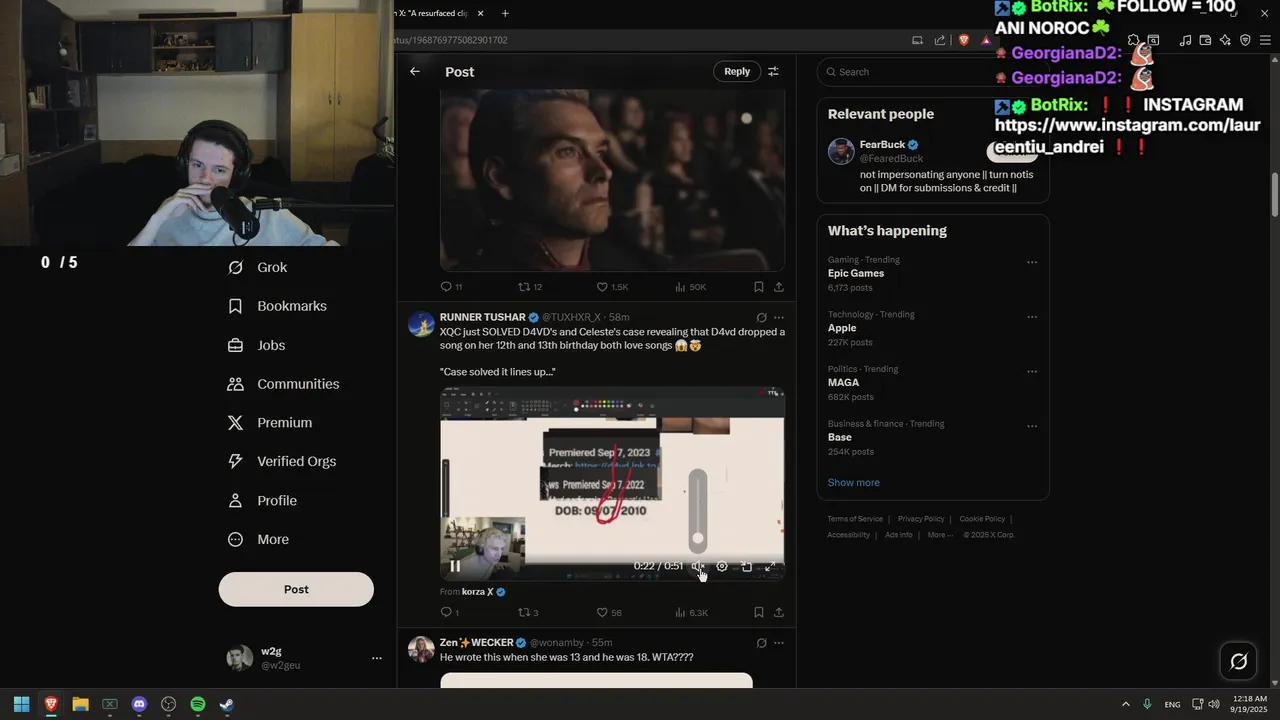Expand the footer More menu
This screenshot has width=1280, height=720.
point(940,535)
